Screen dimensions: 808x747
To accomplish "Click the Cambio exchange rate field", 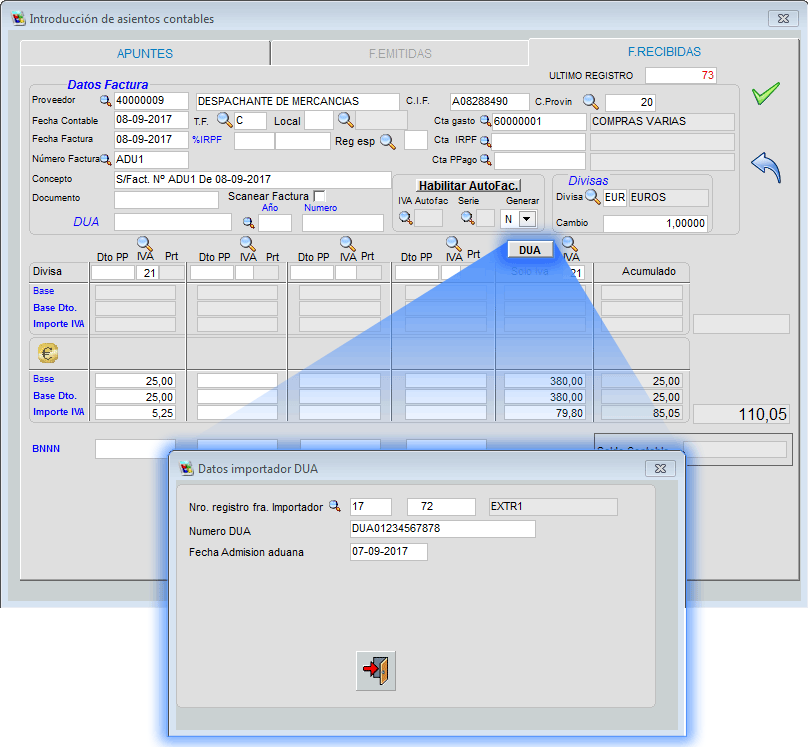I will tap(655, 224).
